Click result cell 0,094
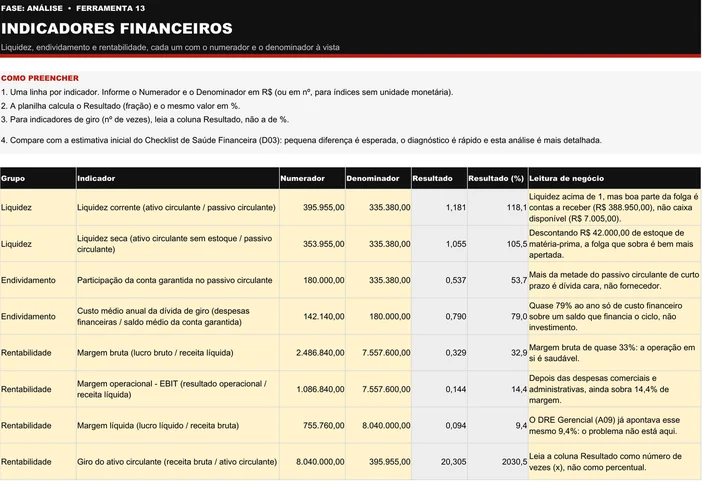This screenshot has height=484, width=702. click(439, 425)
